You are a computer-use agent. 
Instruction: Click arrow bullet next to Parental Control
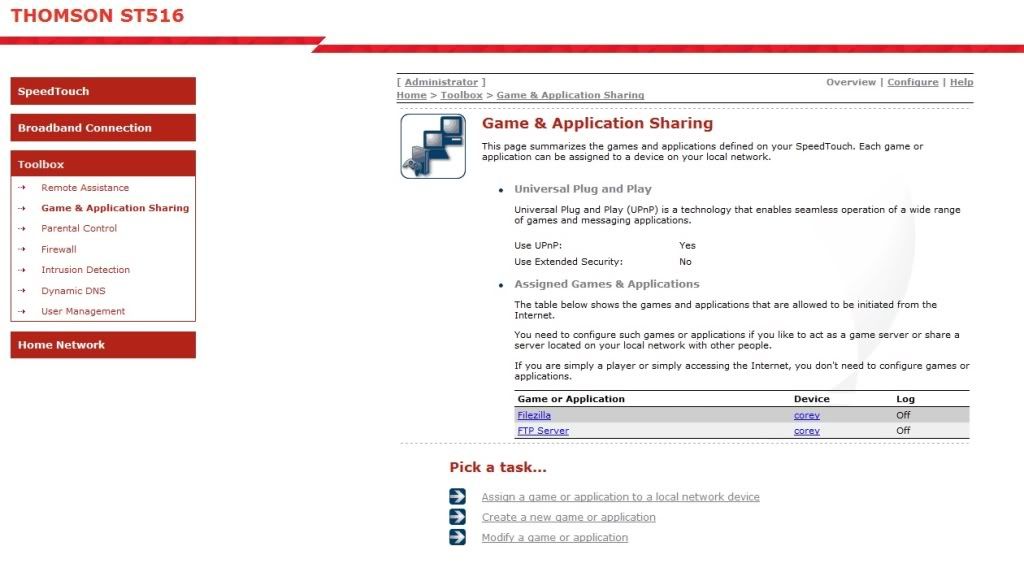coord(22,229)
